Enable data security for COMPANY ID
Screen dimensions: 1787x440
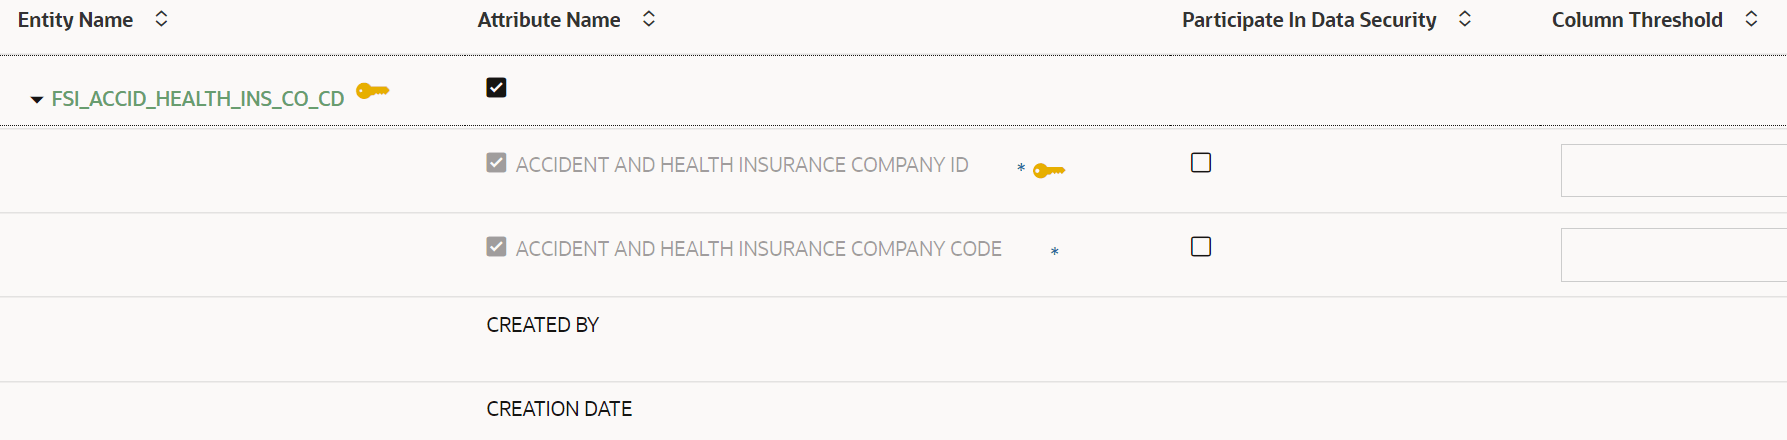(1201, 163)
